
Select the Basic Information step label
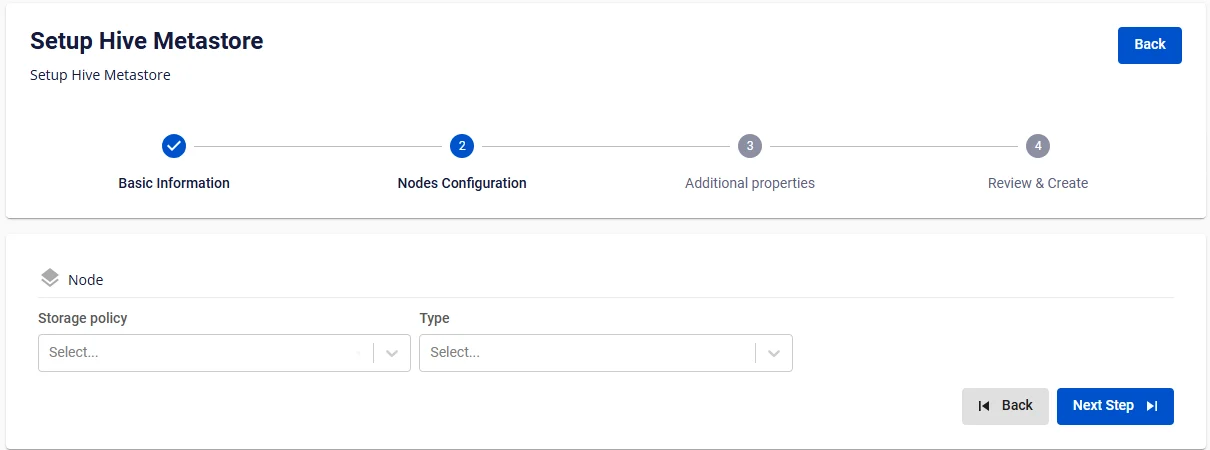pos(174,183)
